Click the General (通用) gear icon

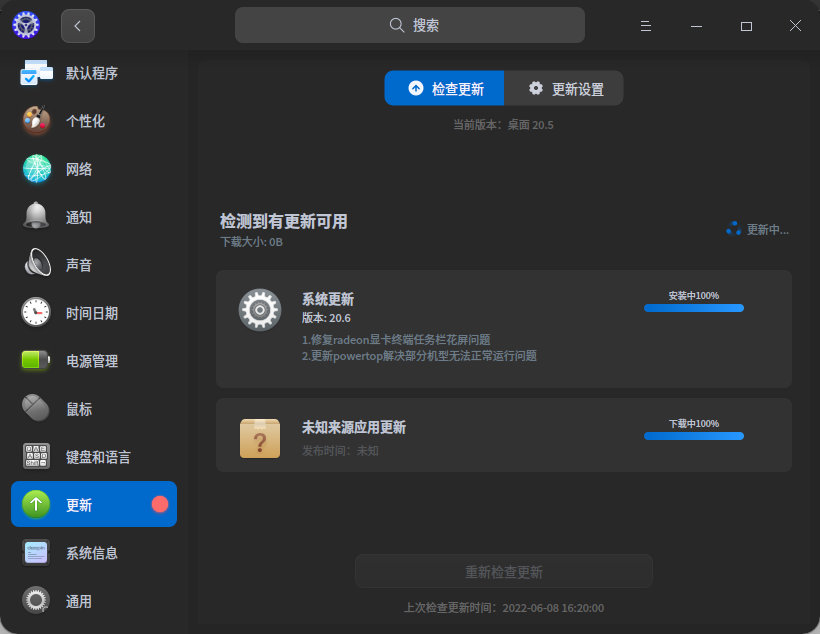pos(36,600)
